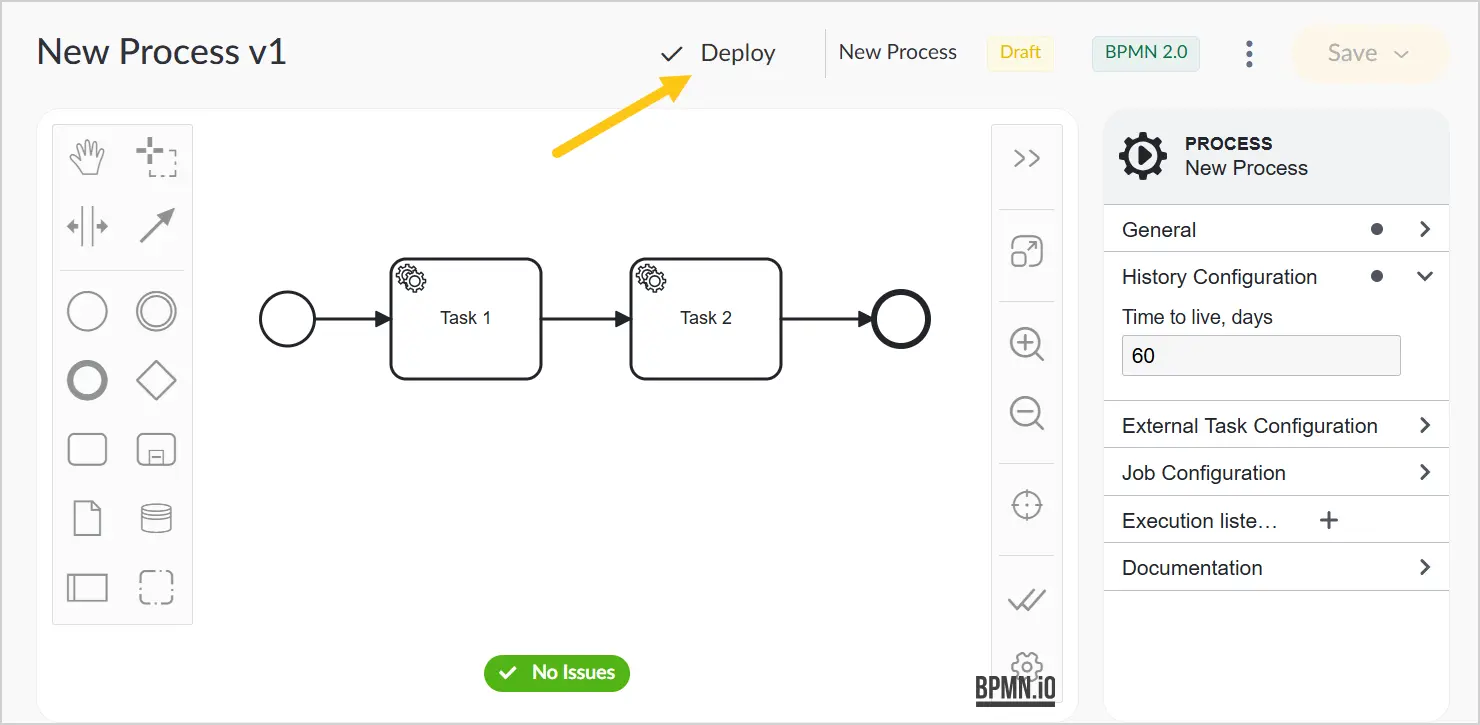Create an expanded SubProcess from palette

pos(156,449)
